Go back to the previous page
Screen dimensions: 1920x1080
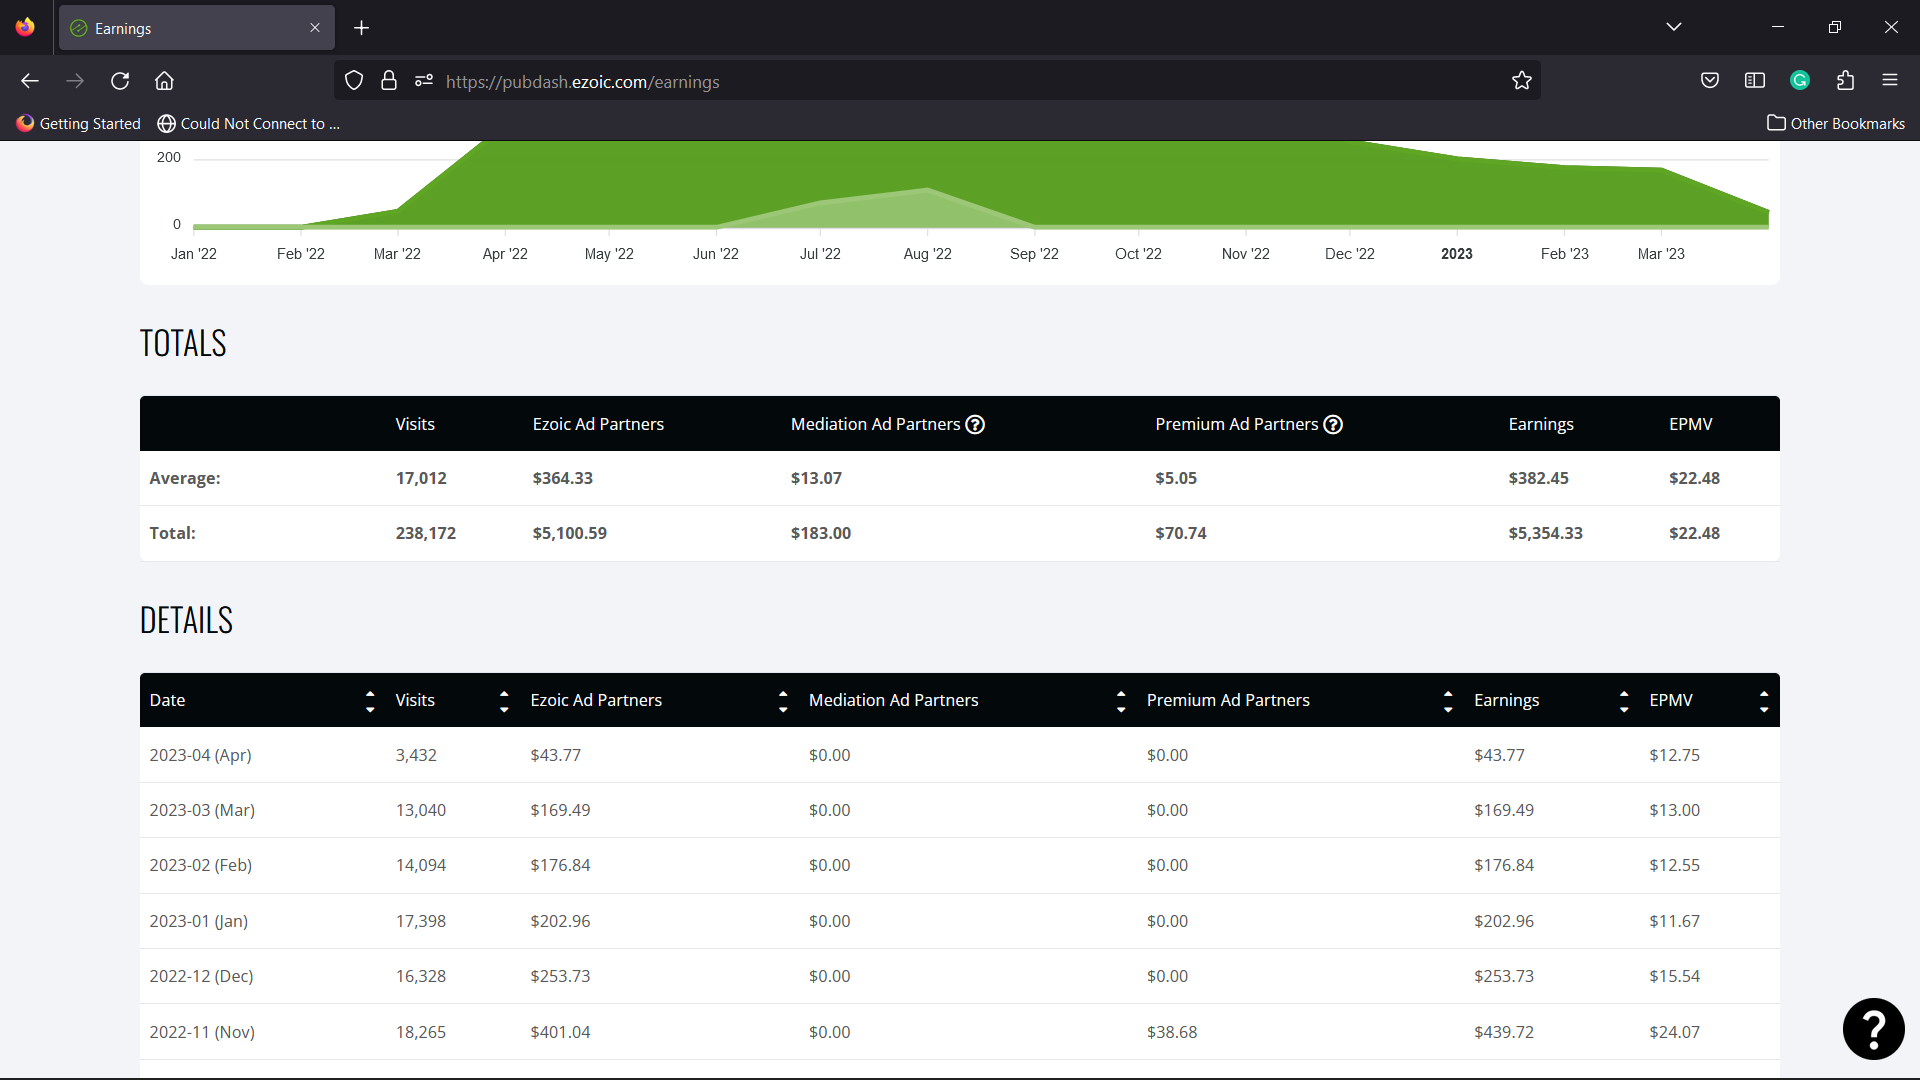pos(30,81)
